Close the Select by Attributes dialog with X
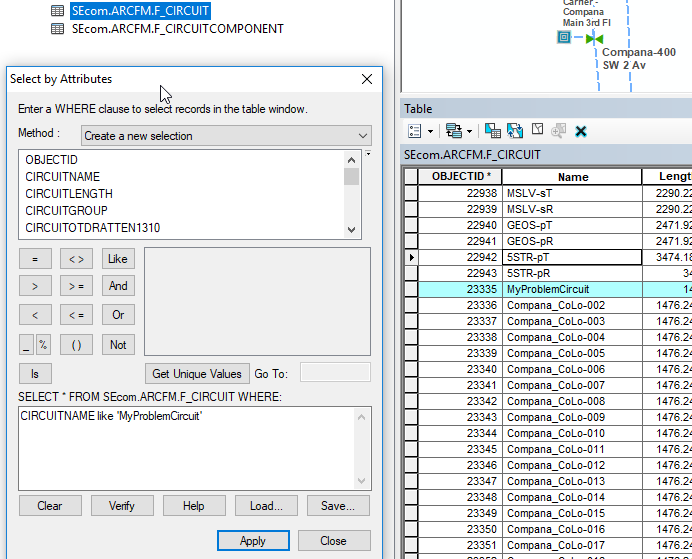 click(367, 79)
